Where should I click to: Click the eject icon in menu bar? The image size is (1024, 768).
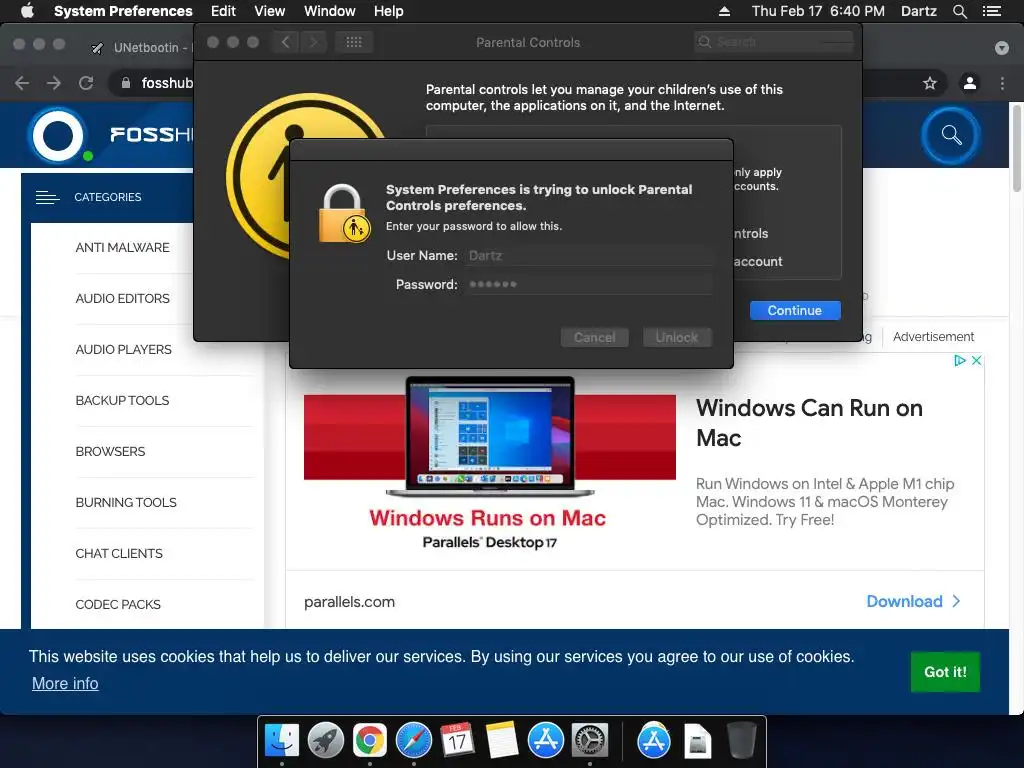(x=724, y=11)
